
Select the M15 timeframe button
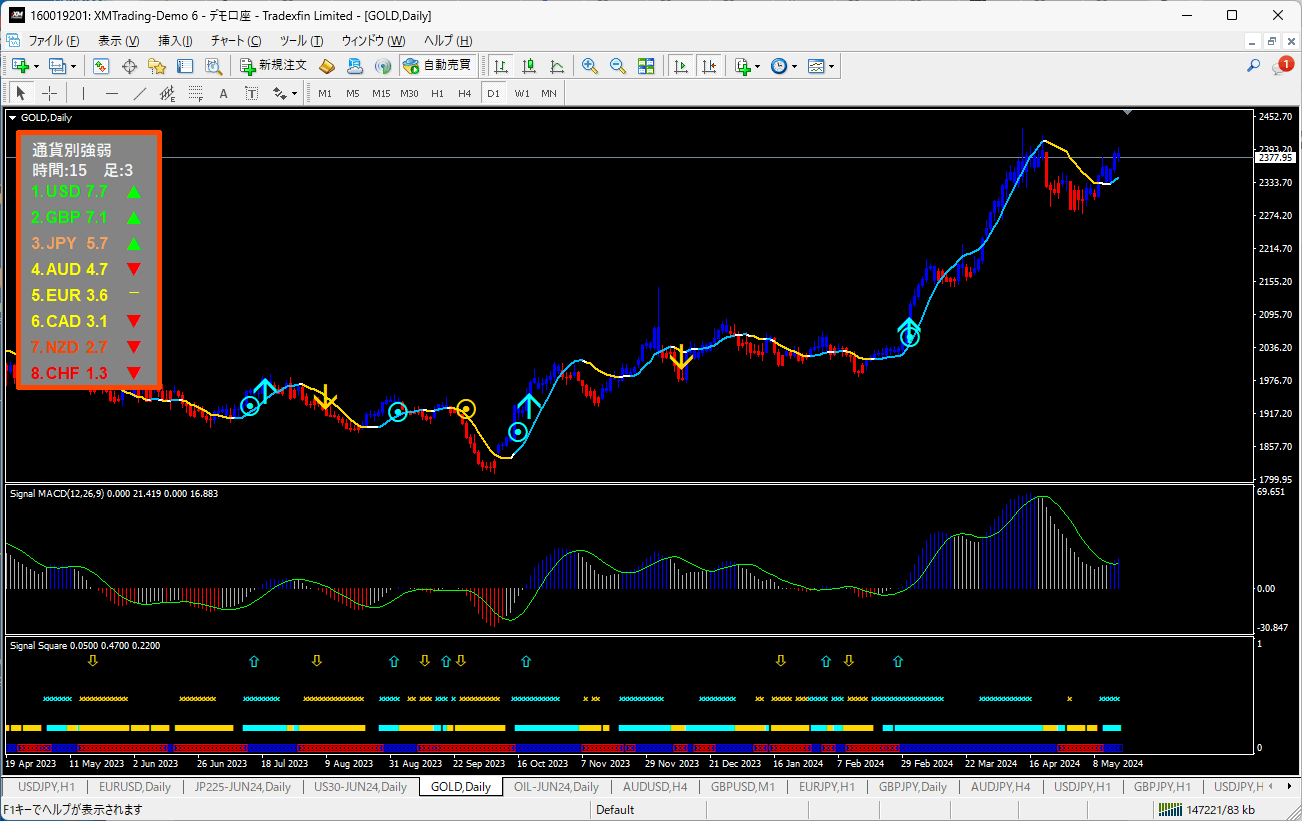pyautogui.click(x=381, y=93)
